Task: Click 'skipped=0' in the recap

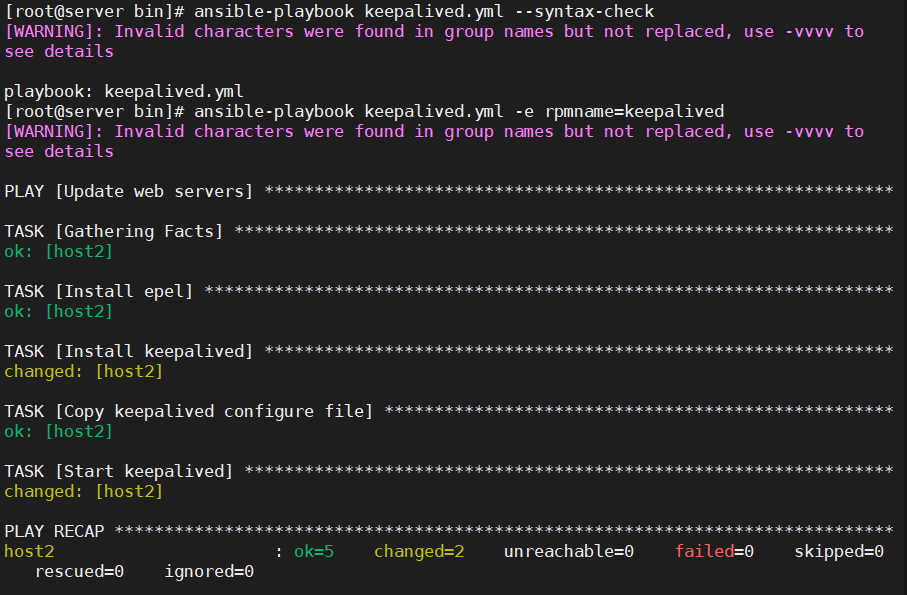Action: 839,552
